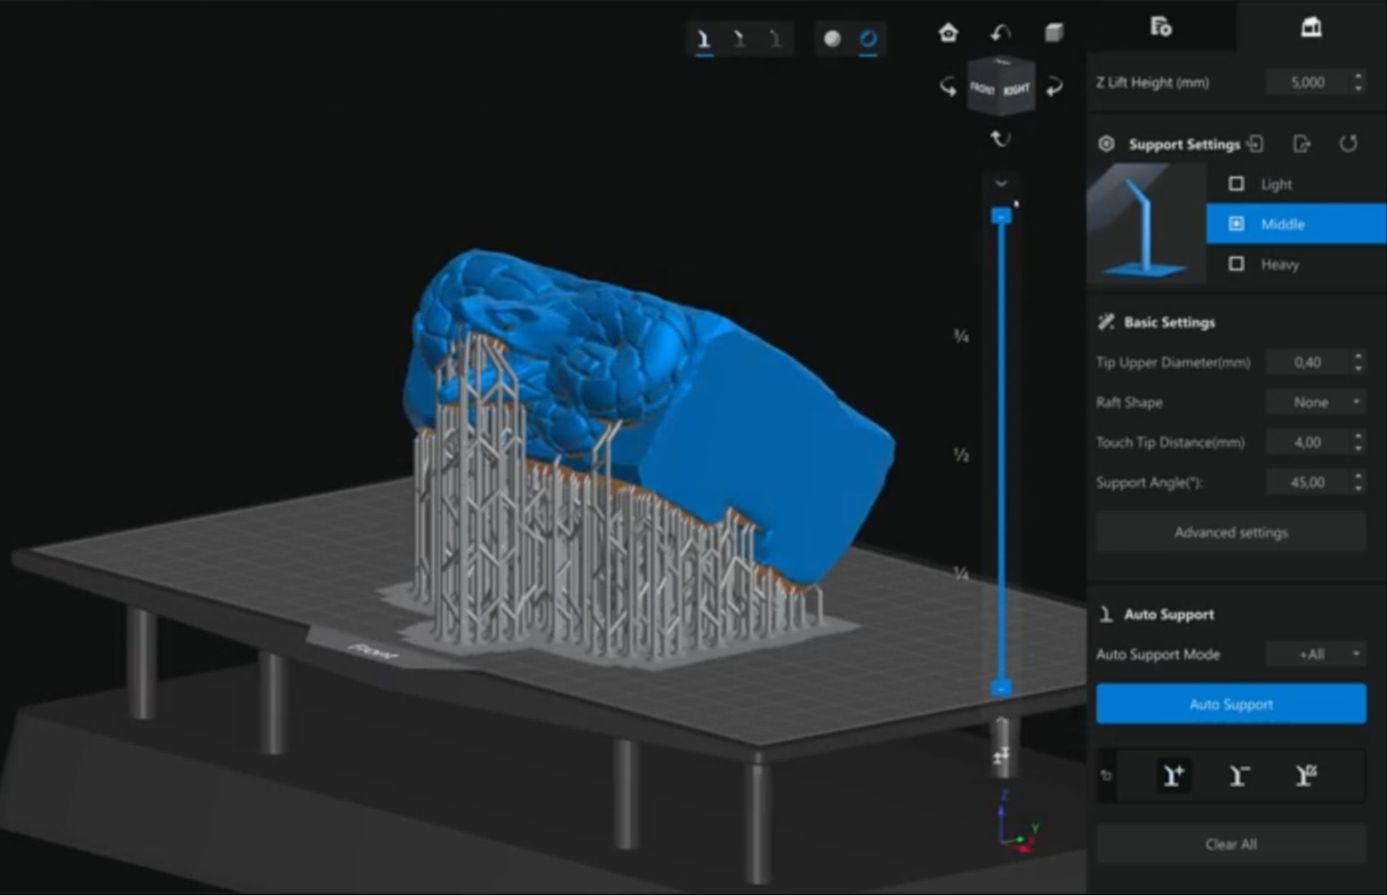The image size is (1387, 895).
Task: Click the support preview thumbnail
Action: tap(1146, 224)
